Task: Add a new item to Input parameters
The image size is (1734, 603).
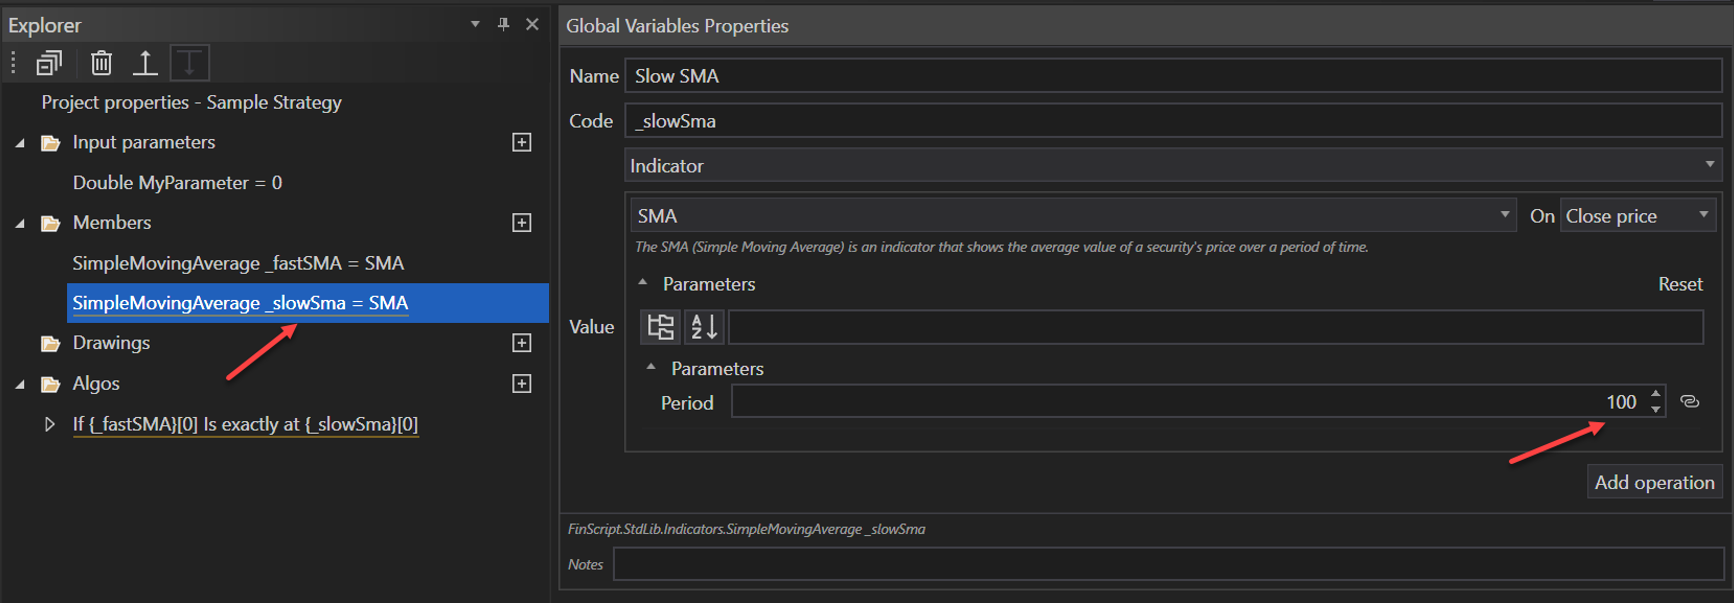Action: [x=522, y=143]
